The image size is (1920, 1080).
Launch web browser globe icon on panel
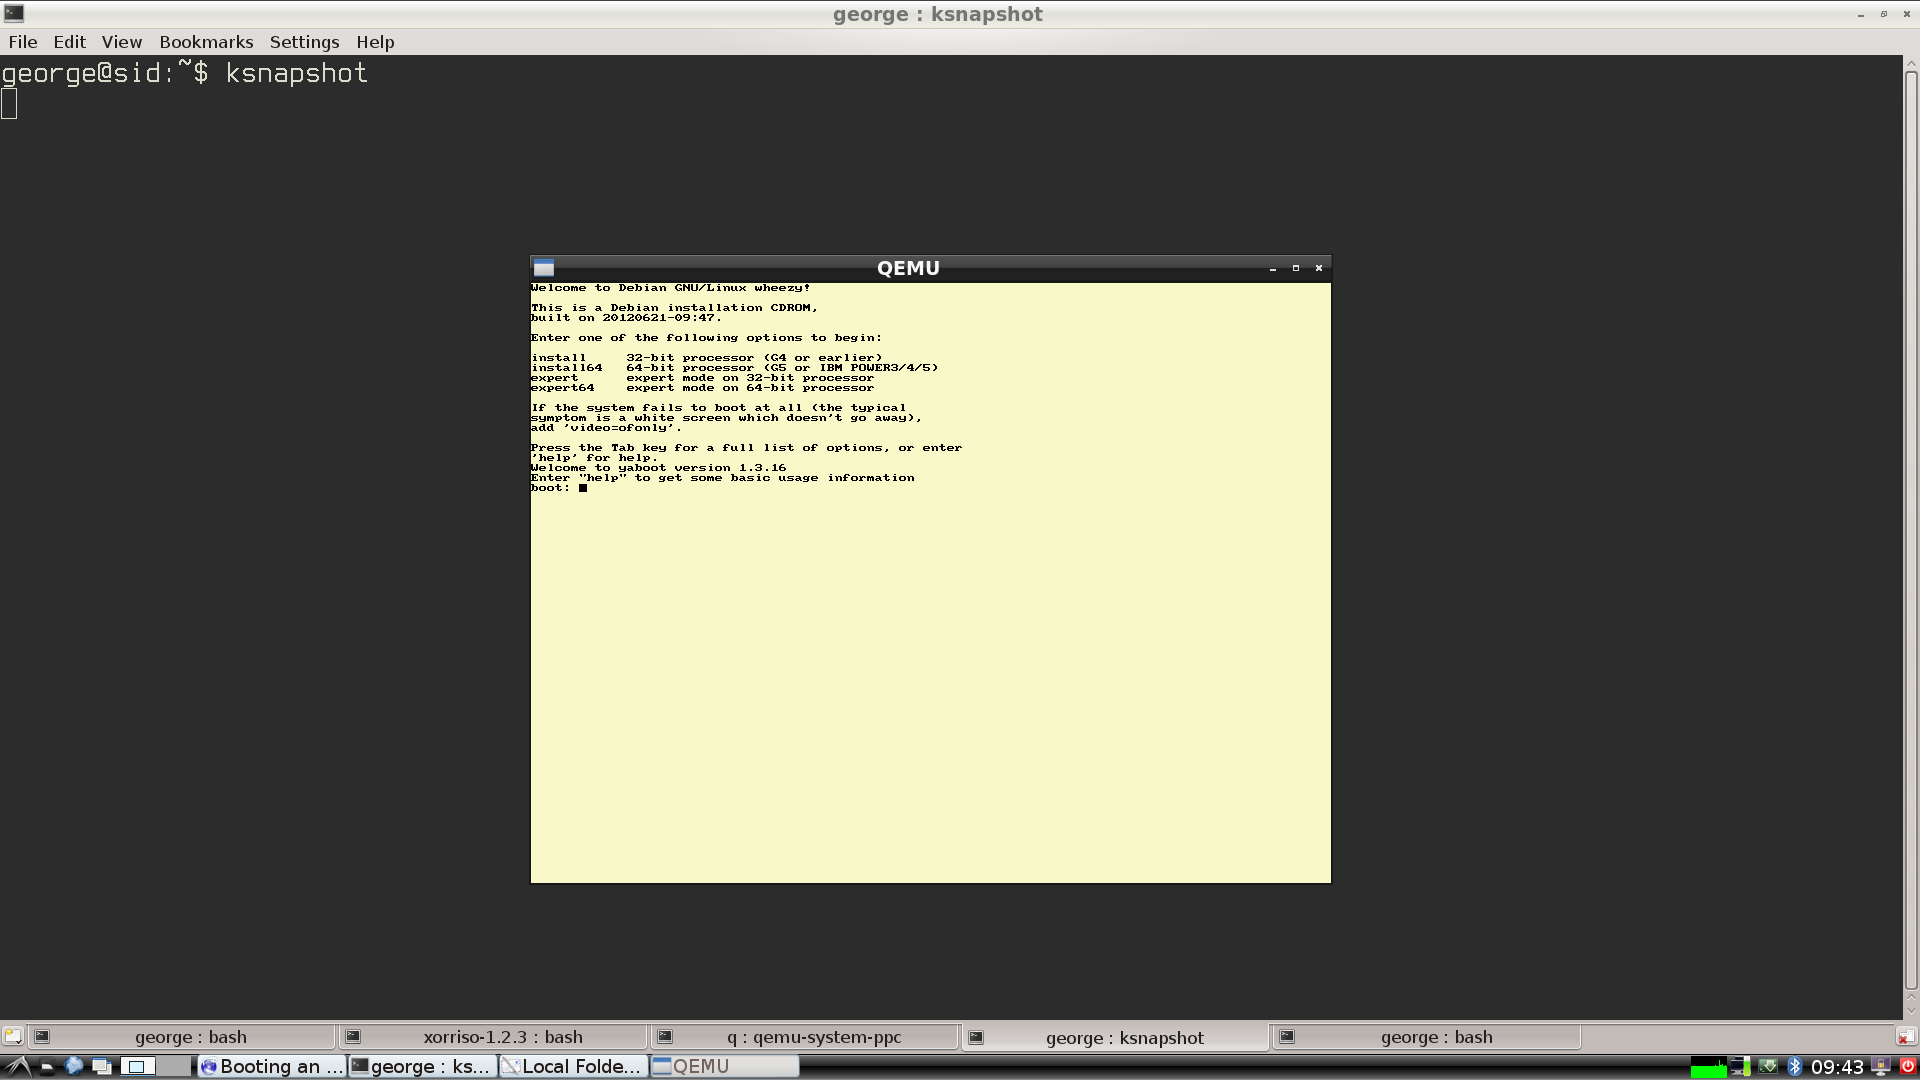(74, 1066)
